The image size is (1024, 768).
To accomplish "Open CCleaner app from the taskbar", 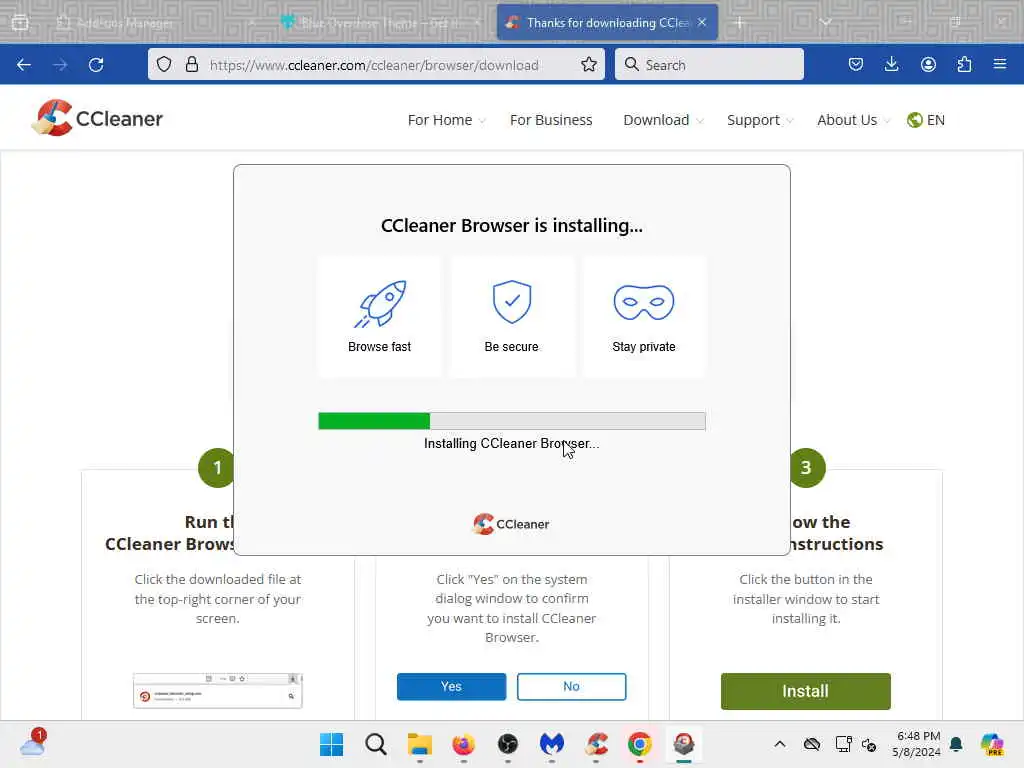I will [596, 744].
